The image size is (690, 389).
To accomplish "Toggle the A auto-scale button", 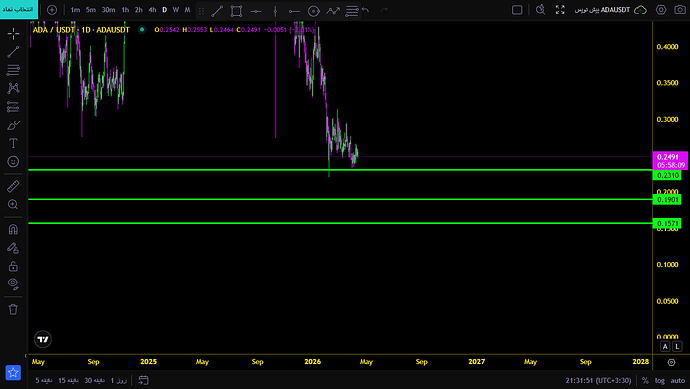I will [665, 347].
